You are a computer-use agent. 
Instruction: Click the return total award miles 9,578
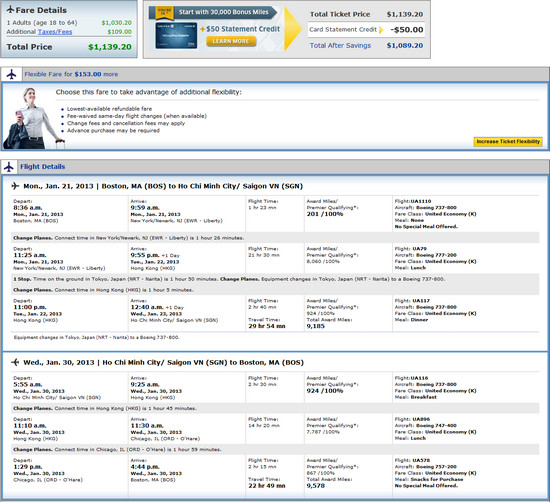pyautogui.click(x=316, y=486)
